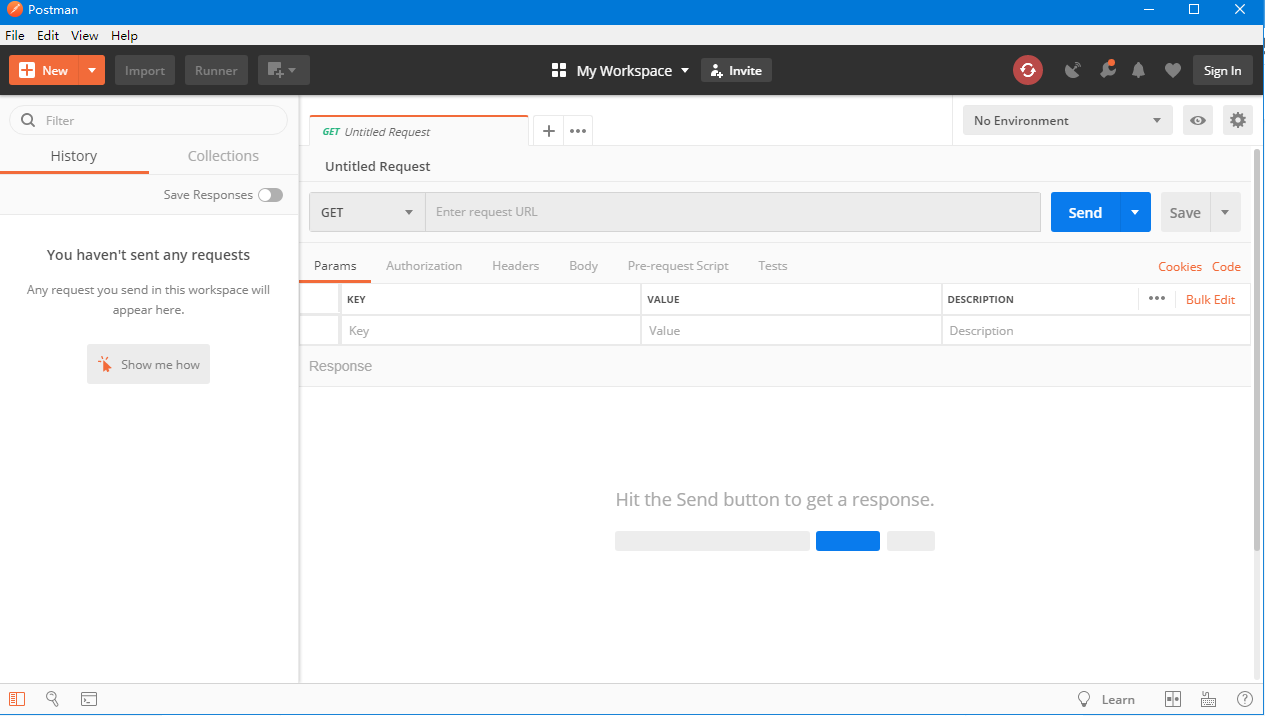The image size is (1265, 716).
Task: Toggle the Save Responses switch
Action: pos(270,195)
